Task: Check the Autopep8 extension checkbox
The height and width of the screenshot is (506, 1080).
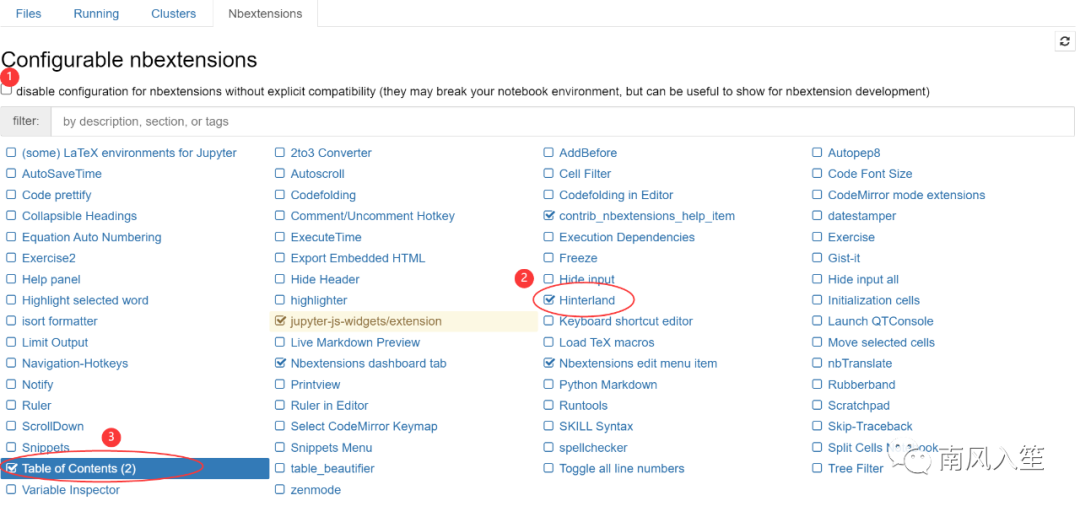Action: [x=818, y=153]
